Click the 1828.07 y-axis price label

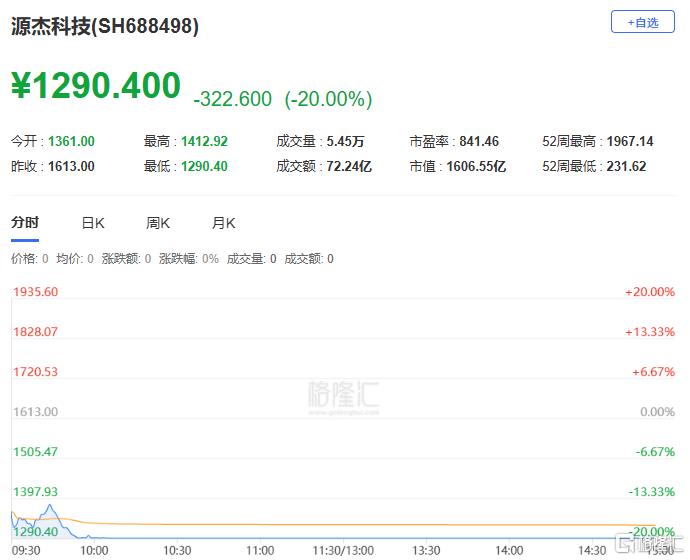[x=35, y=332]
